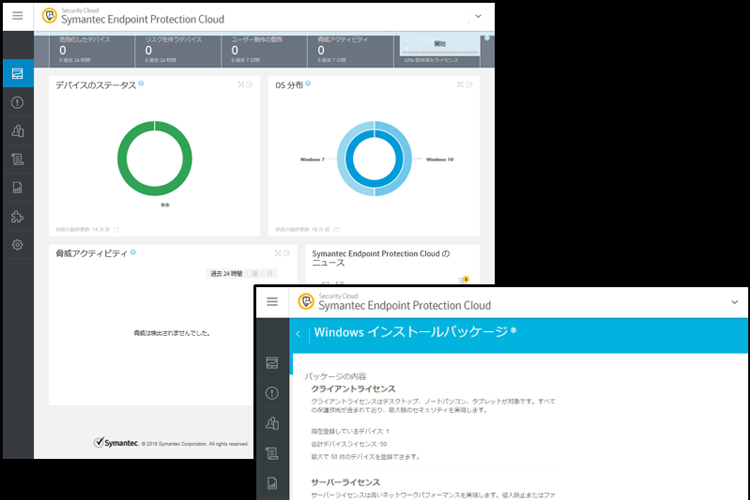This screenshot has height=500, width=750.
Task: Open the 危殆化したデバイス summary tile
Action: tap(92, 51)
